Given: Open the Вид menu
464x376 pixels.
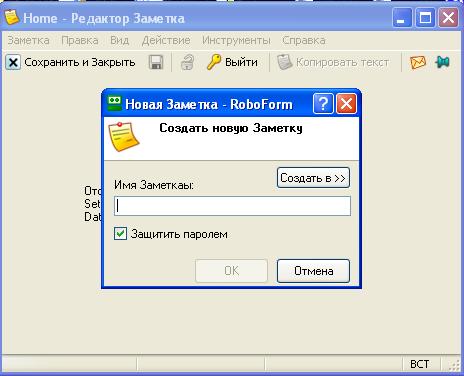Looking at the screenshot, I should (119, 40).
